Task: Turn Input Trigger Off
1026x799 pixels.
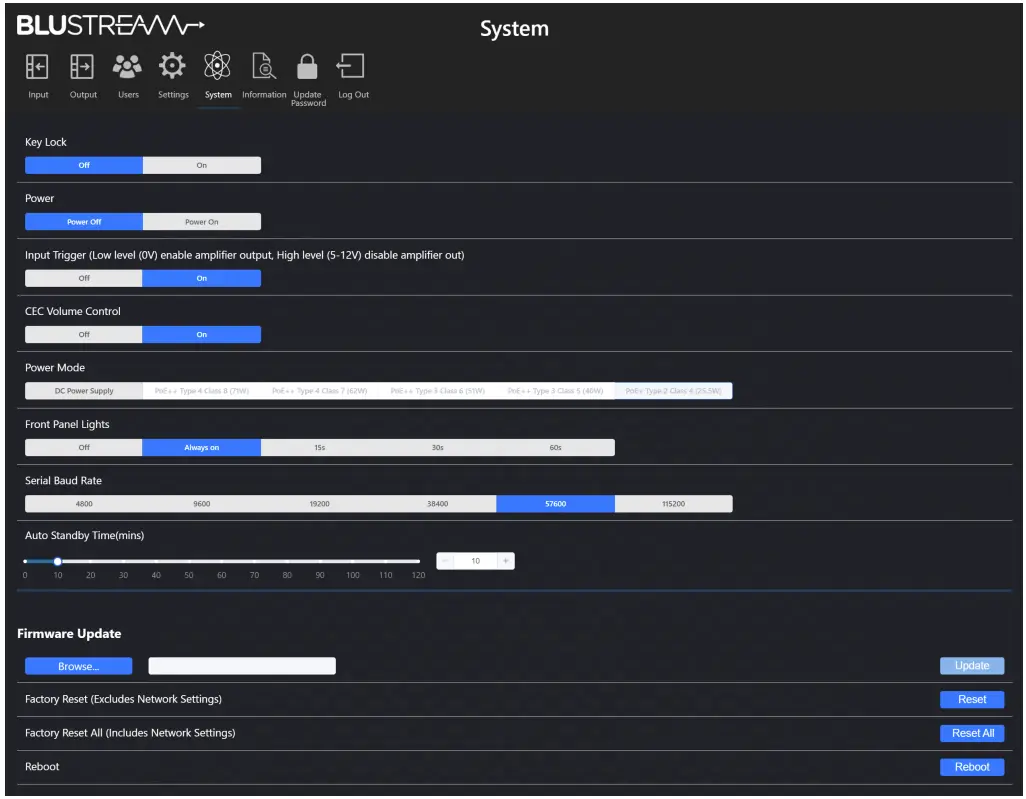Action: tap(84, 278)
